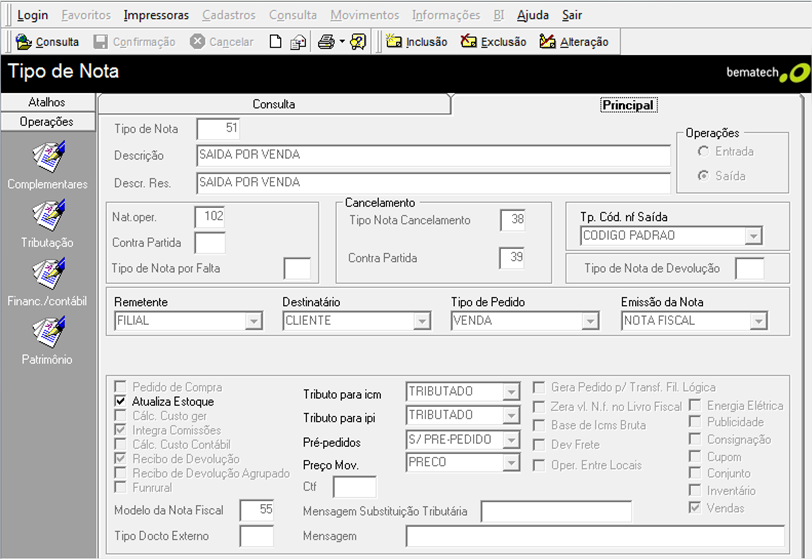Screen dimensions: 812x559
Task: Select the Entrada radio button
Action: (703, 151)
